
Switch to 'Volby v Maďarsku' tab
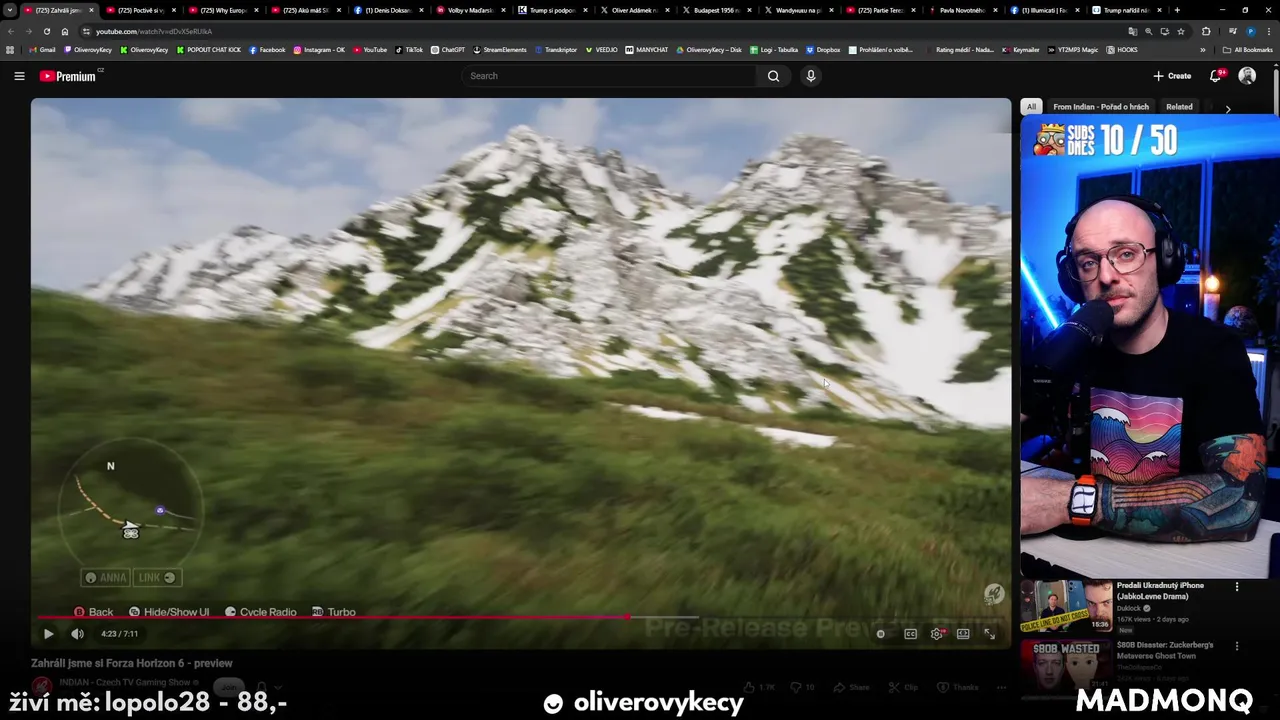[x=470, y=10]
